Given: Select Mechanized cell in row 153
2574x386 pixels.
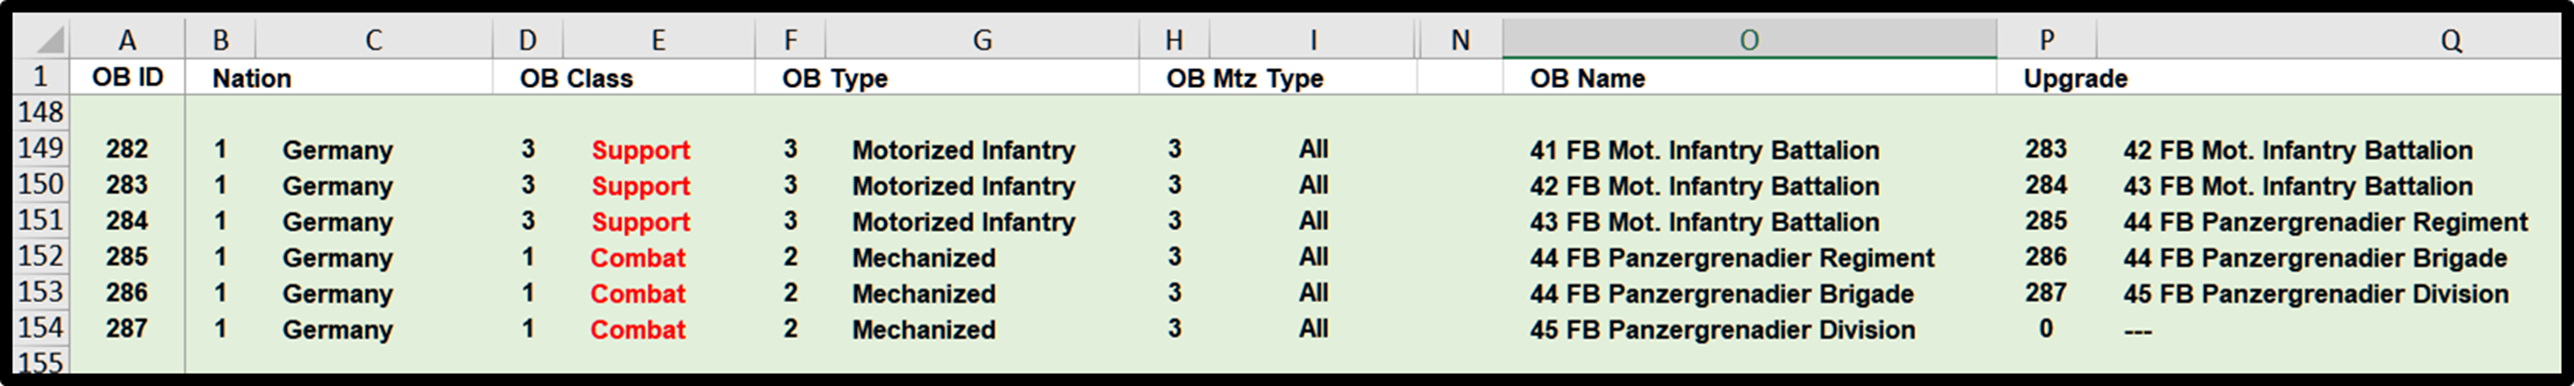Looking at the screenshot, I should point(923,293).
